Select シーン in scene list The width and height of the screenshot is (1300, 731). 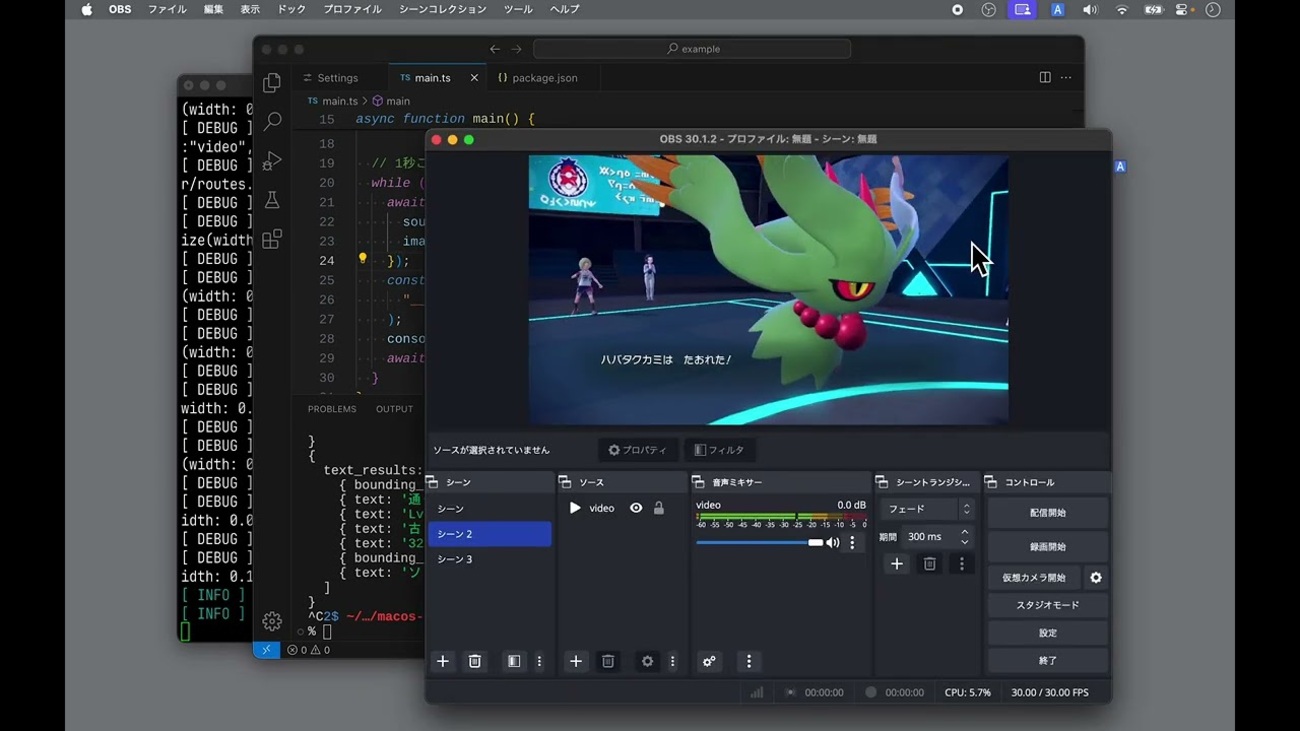[x=490, y=509]
